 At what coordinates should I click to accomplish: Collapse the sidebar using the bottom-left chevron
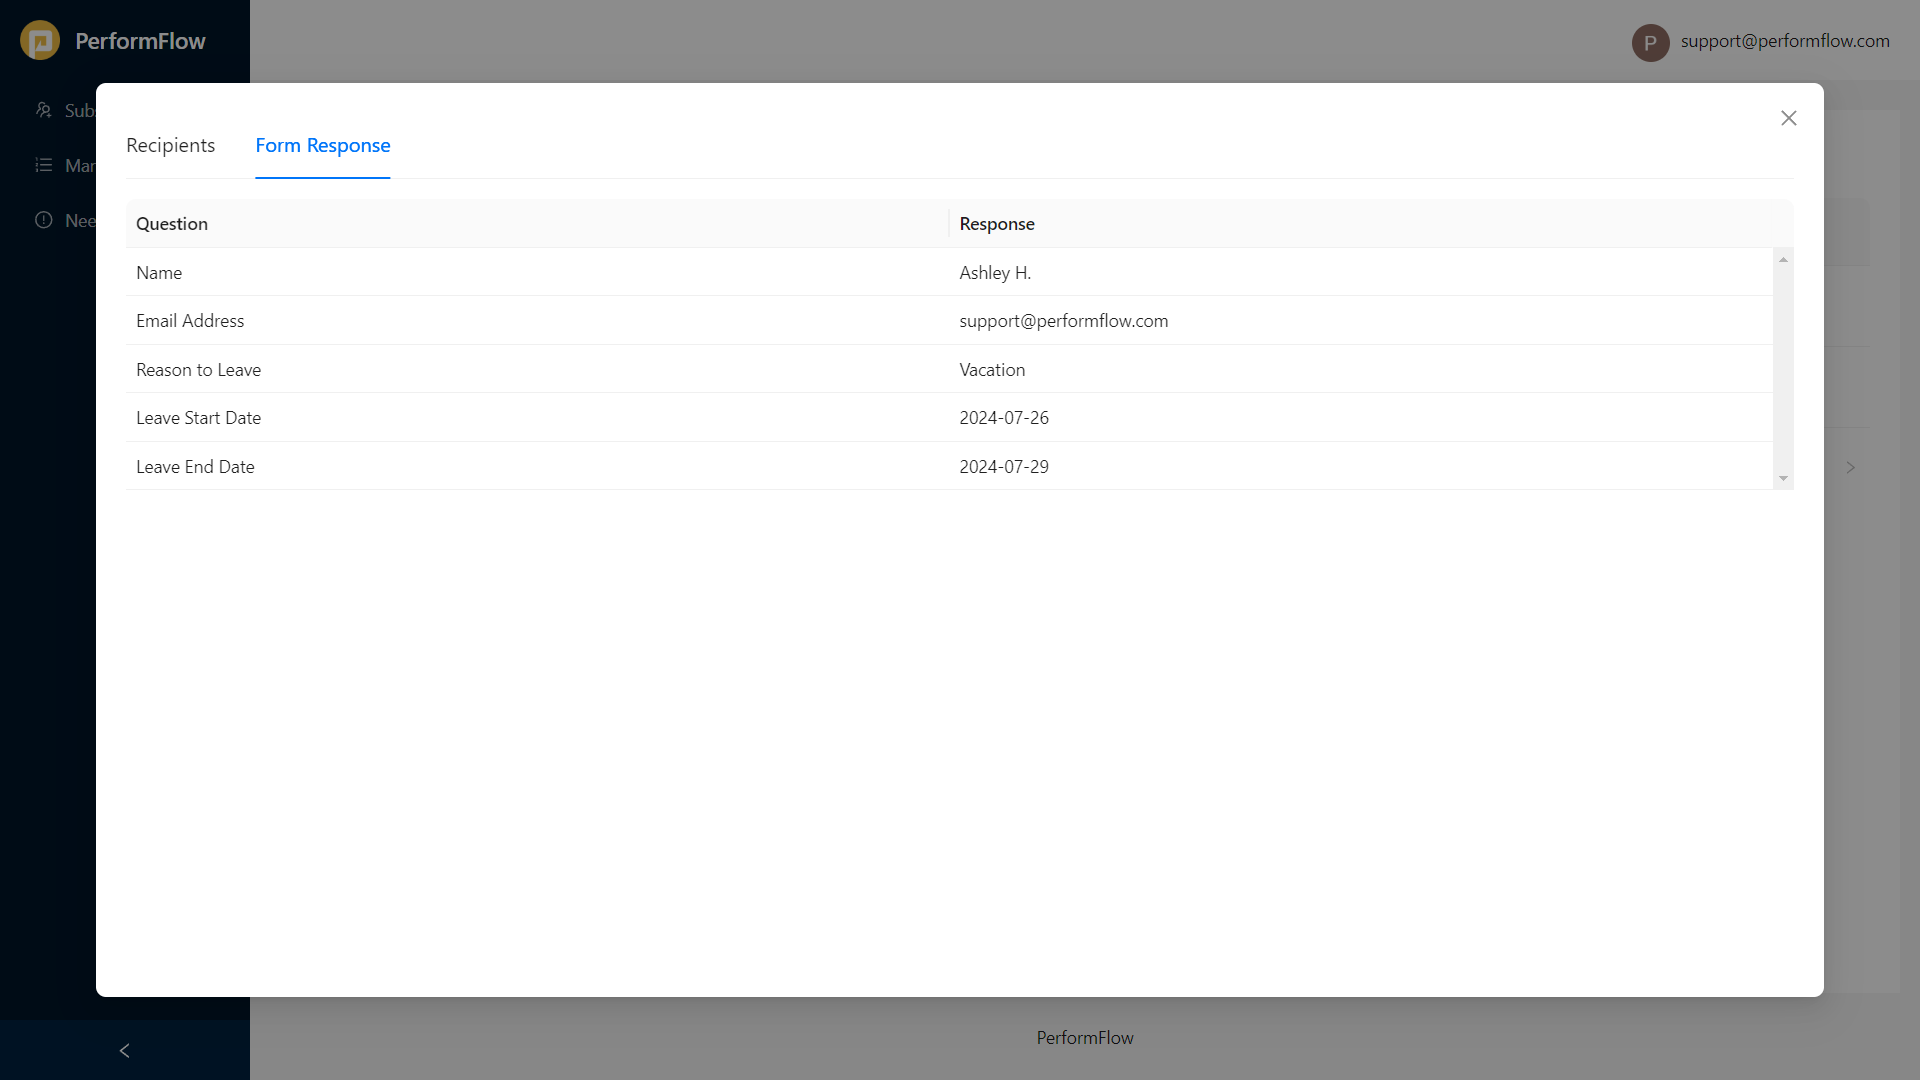tap(124, 1050)
